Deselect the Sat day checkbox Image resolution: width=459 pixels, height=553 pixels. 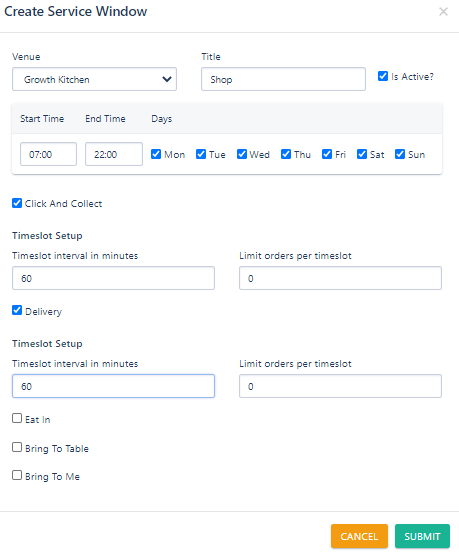click(x=362, y=154)
